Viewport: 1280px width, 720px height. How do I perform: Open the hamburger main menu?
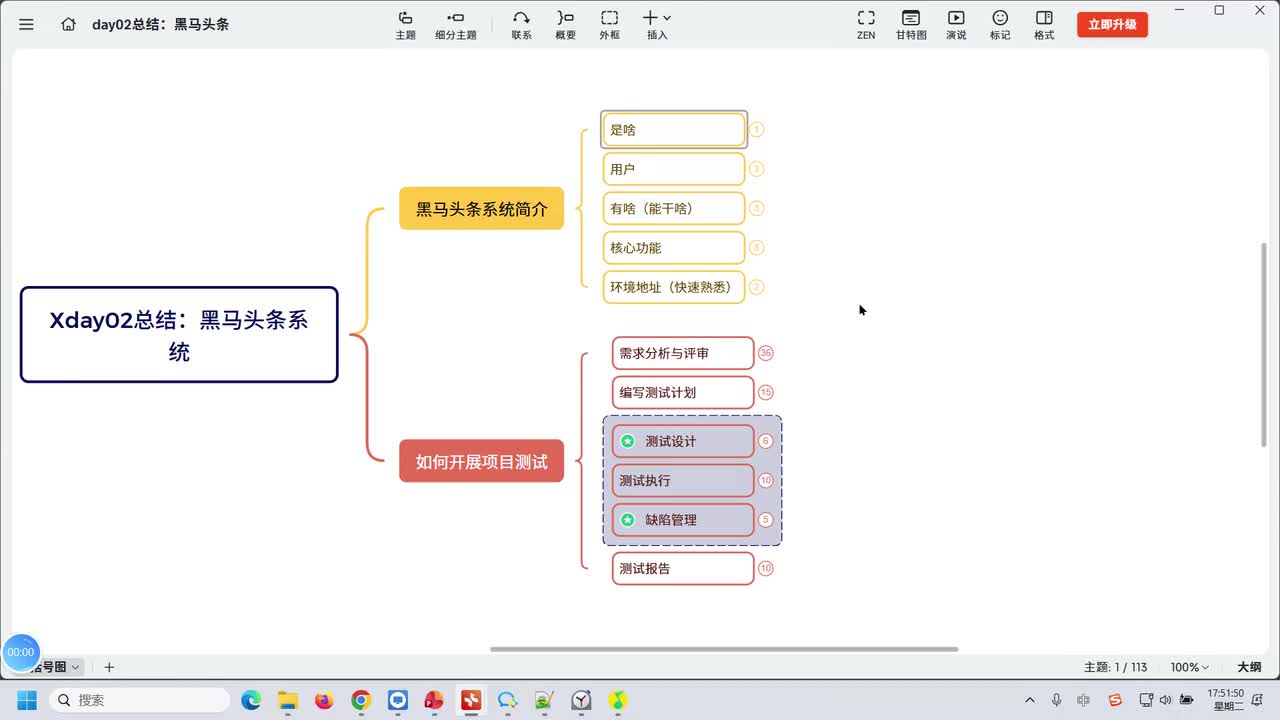26,24
